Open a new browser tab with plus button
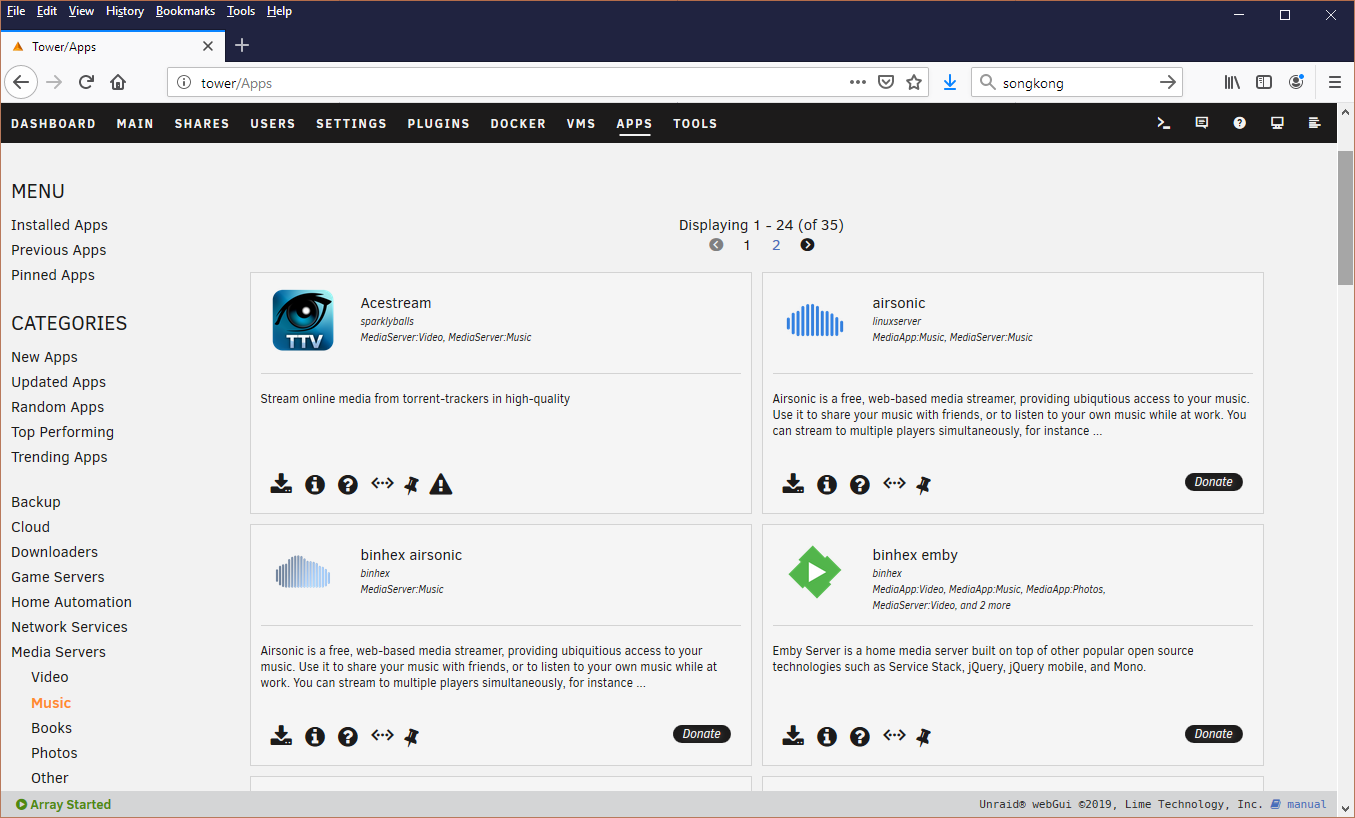The image size is (1355, 818). point(242,45)
